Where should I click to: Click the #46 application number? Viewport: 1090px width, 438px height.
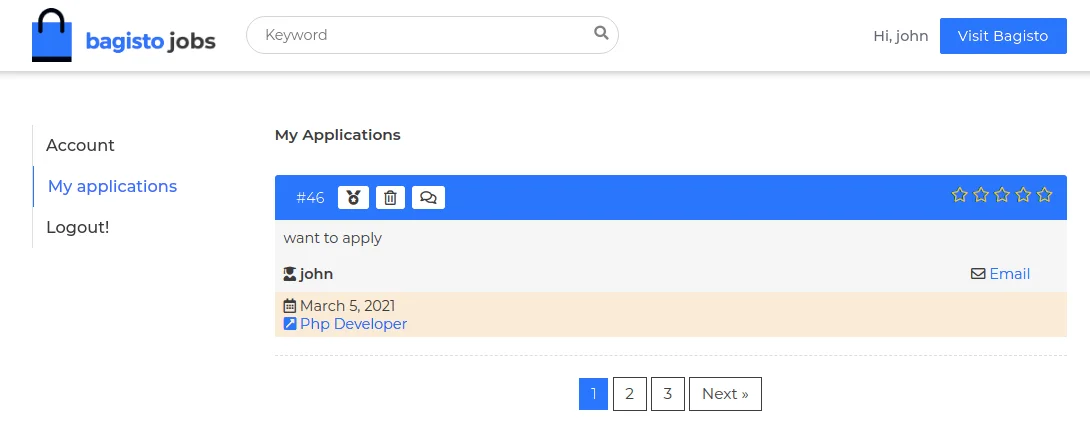(x=310, y=198)
